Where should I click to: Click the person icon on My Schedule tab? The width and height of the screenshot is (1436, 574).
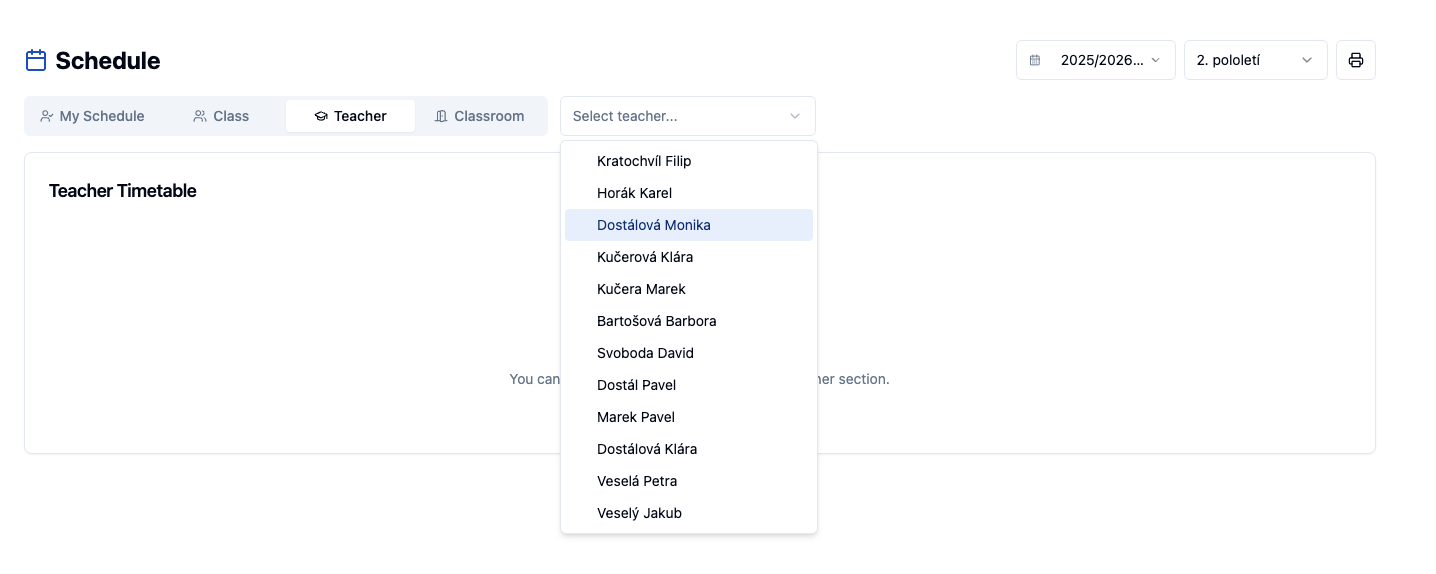(x=46, y=116)
